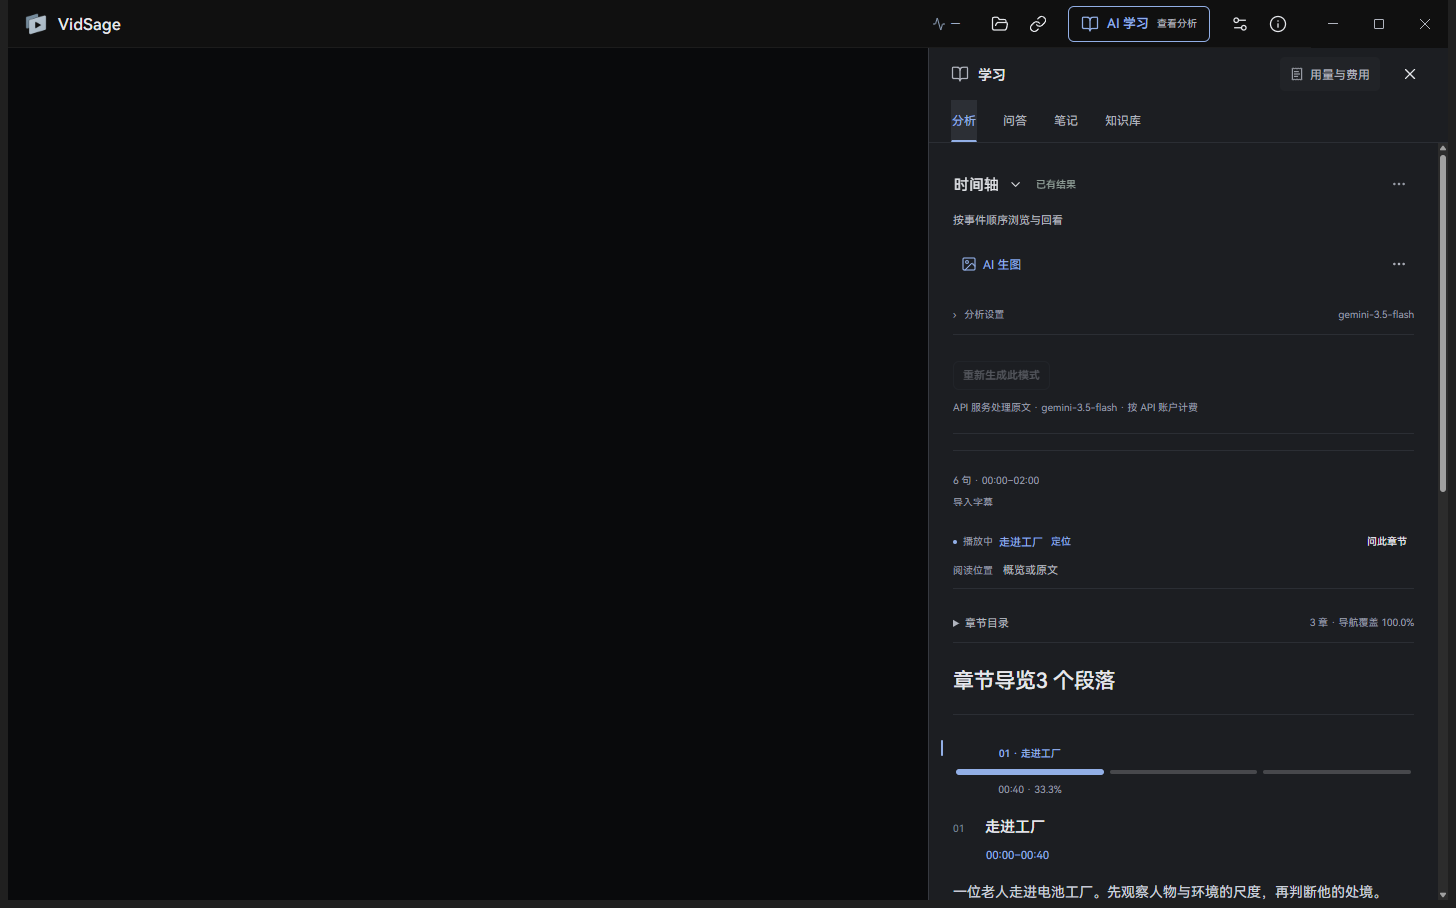Screen dimensions: 1456x908
Task: Click the gemini-3.5-flash model label
Action: (1376, 314)
